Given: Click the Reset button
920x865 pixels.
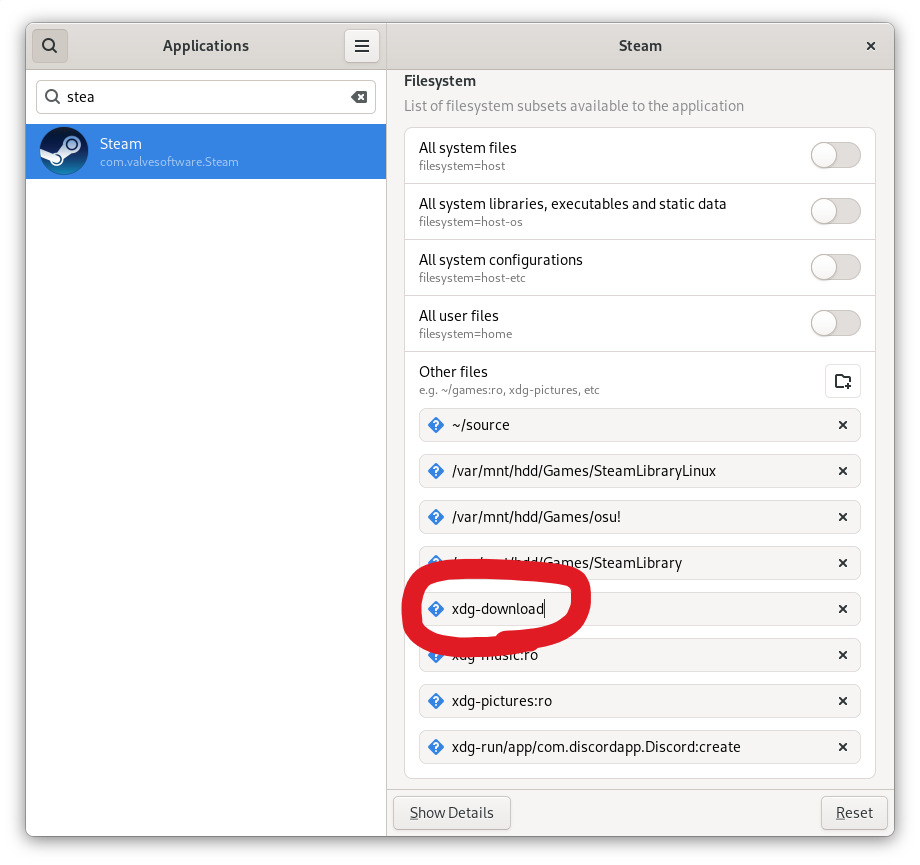Looking at the screenshot, I should click(854, 813).
